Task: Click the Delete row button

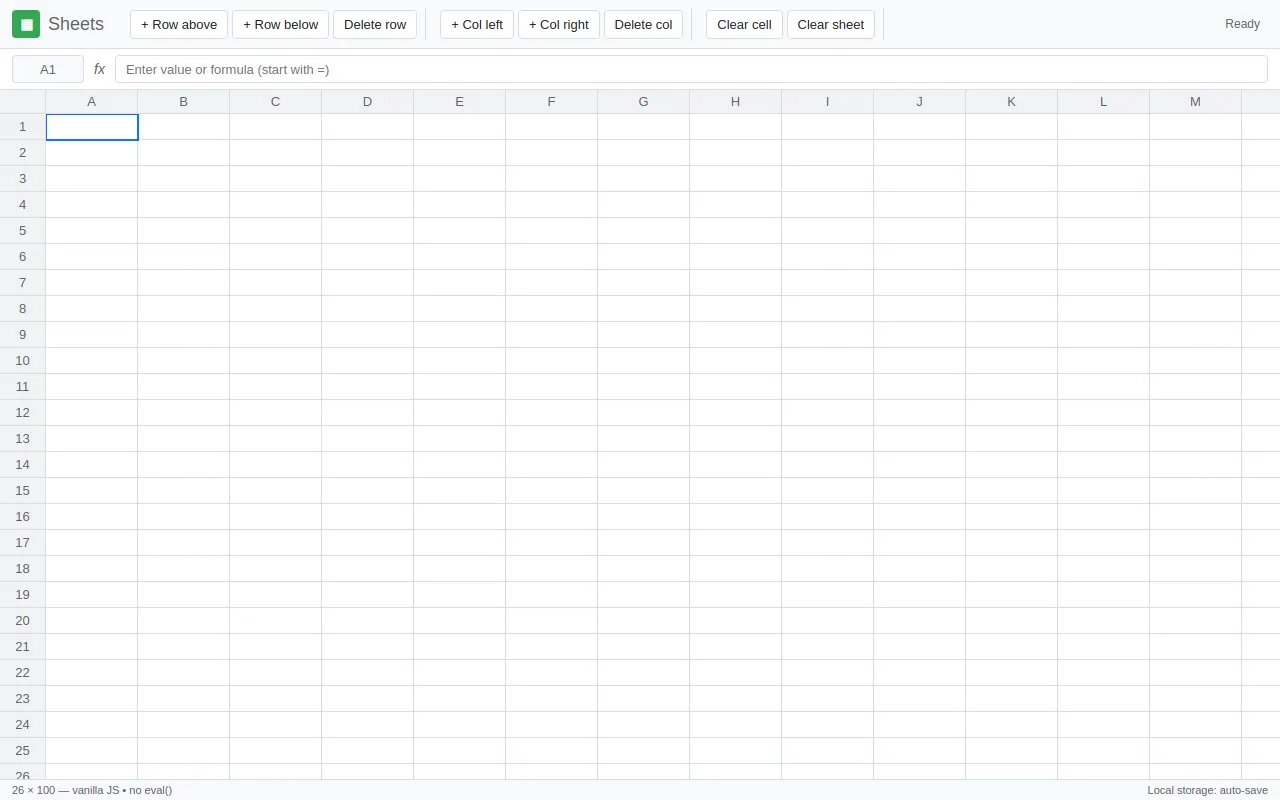Action: [375, 24]
